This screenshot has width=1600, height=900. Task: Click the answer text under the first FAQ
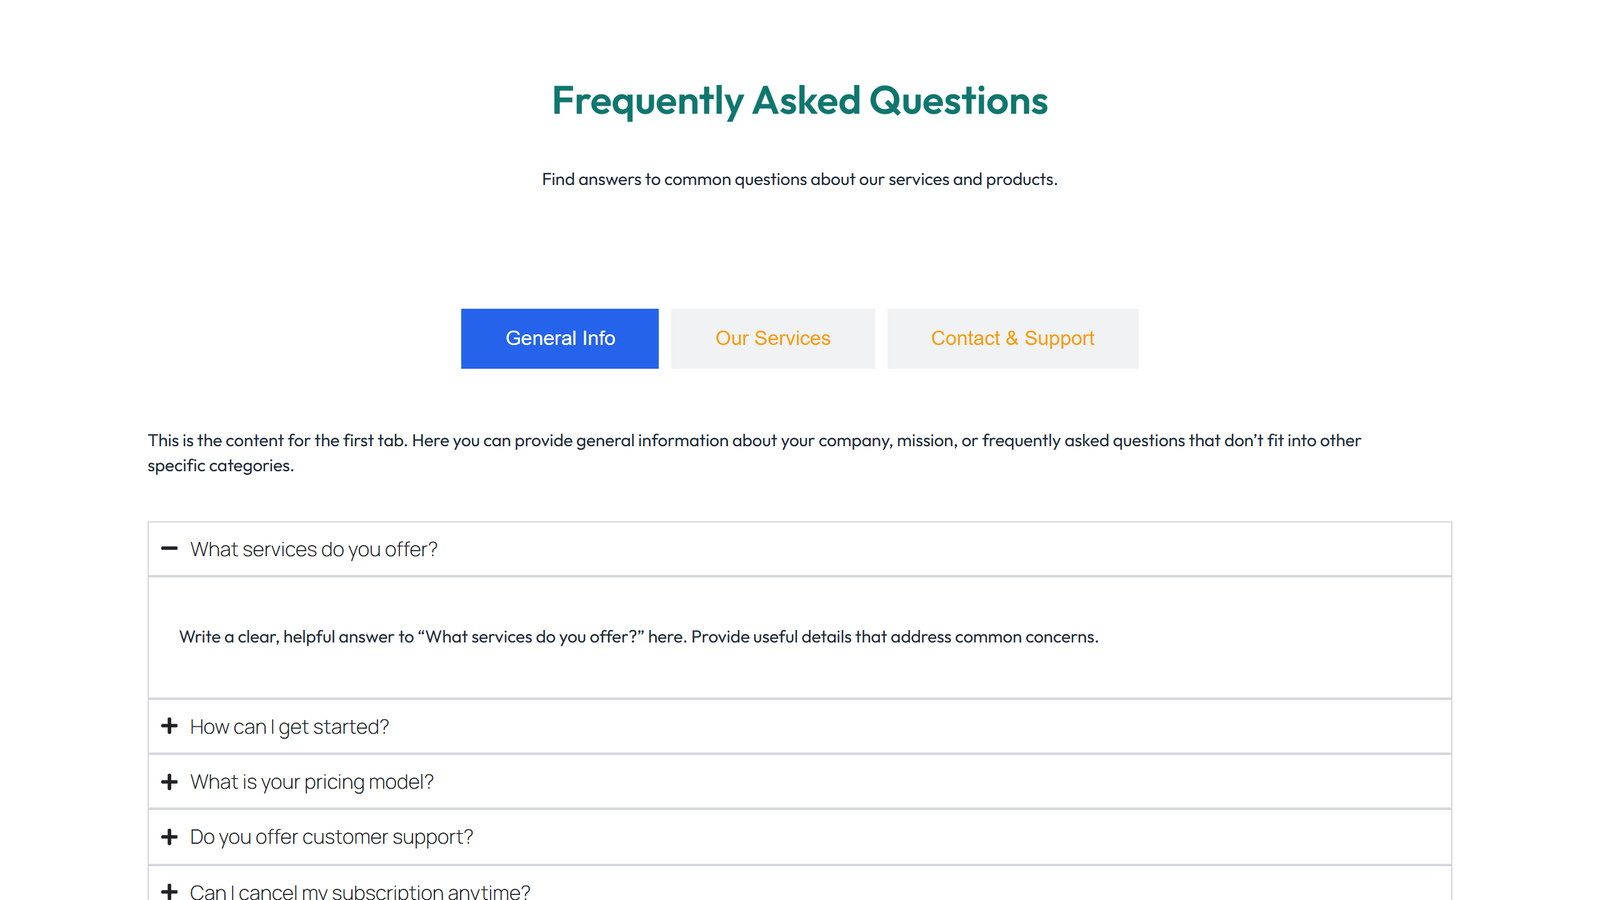point(639,637)
